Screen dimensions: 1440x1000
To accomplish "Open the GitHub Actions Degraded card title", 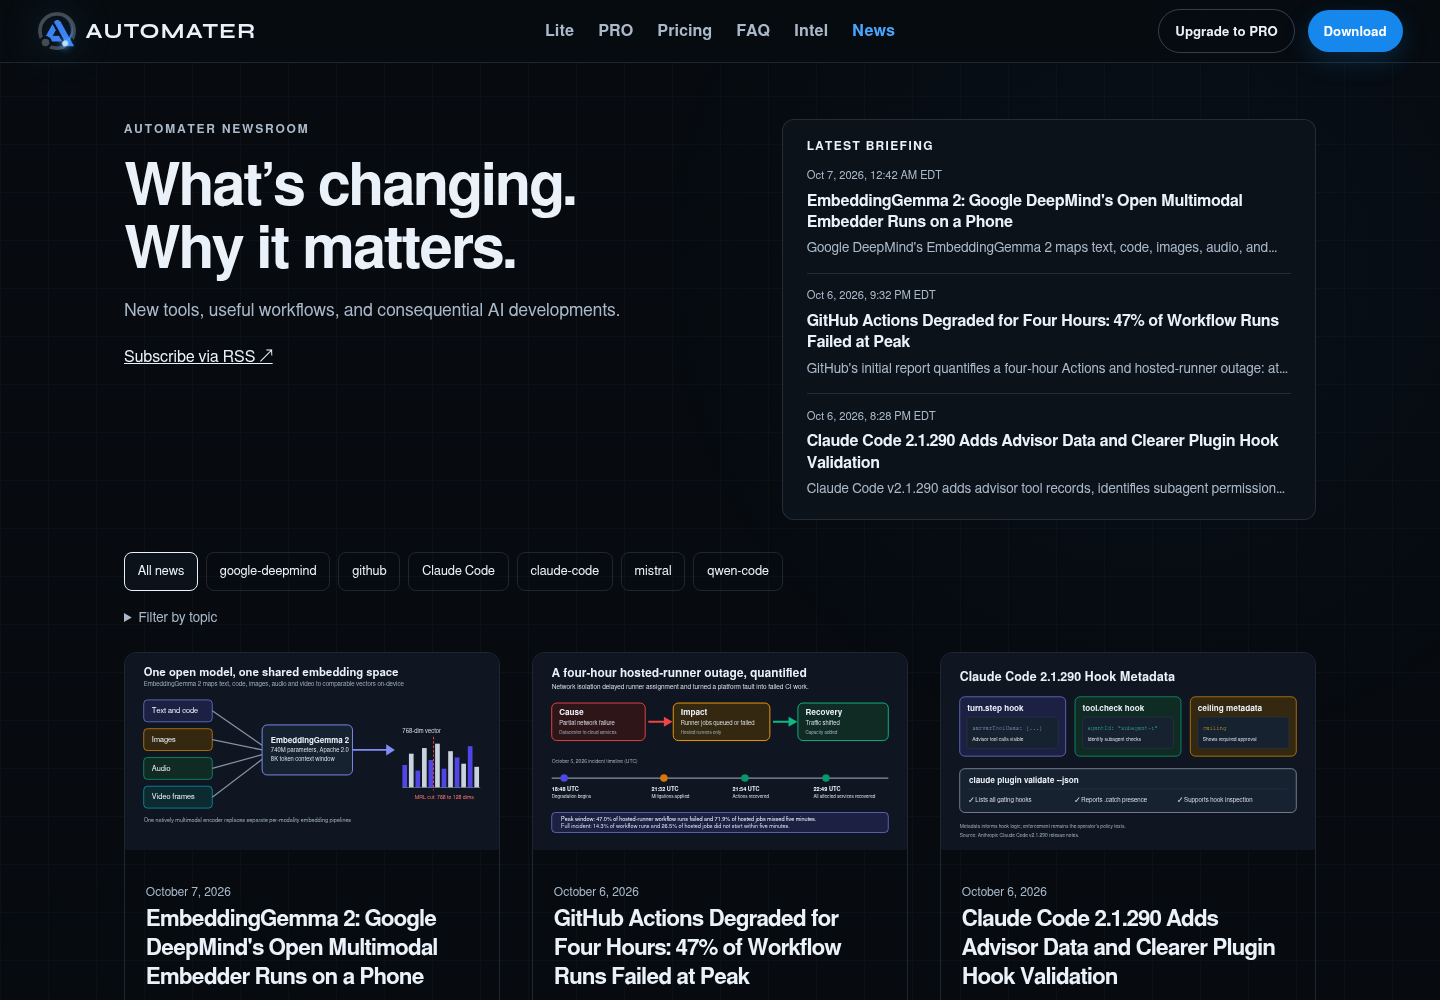I will [698, 947].
